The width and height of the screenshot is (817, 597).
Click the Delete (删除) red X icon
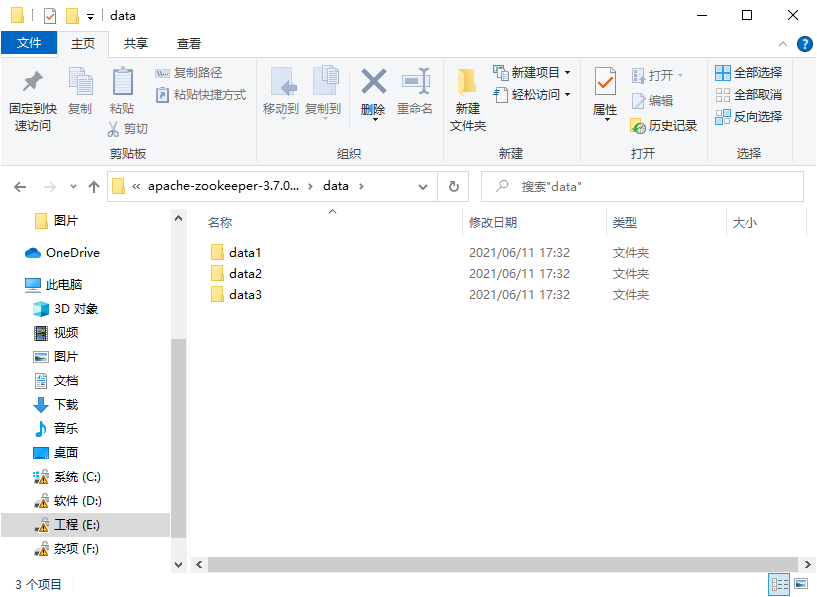pyautogui.click(x=373, y=83)
